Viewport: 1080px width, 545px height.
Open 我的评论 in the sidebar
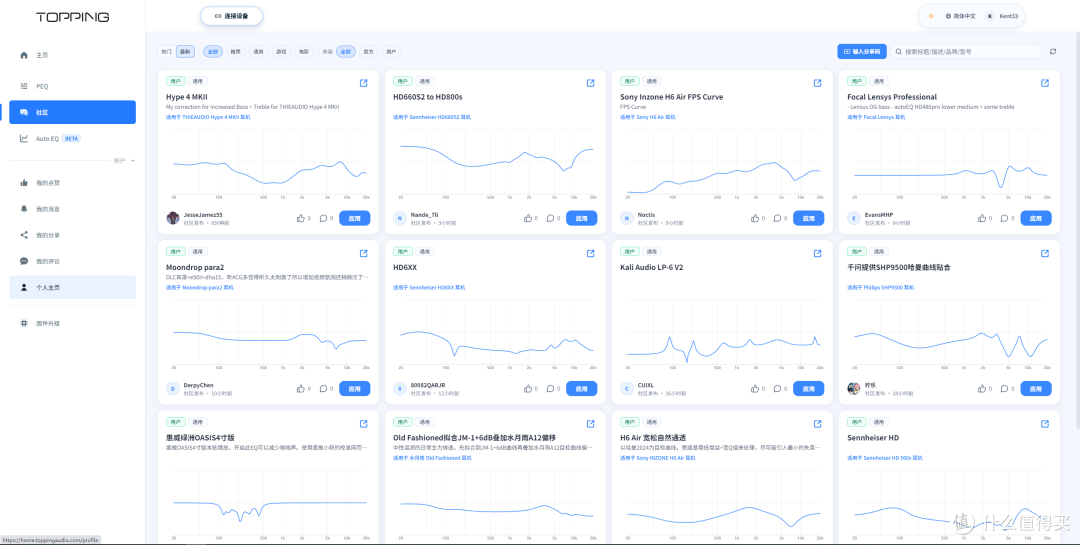(x=72, y=261)
